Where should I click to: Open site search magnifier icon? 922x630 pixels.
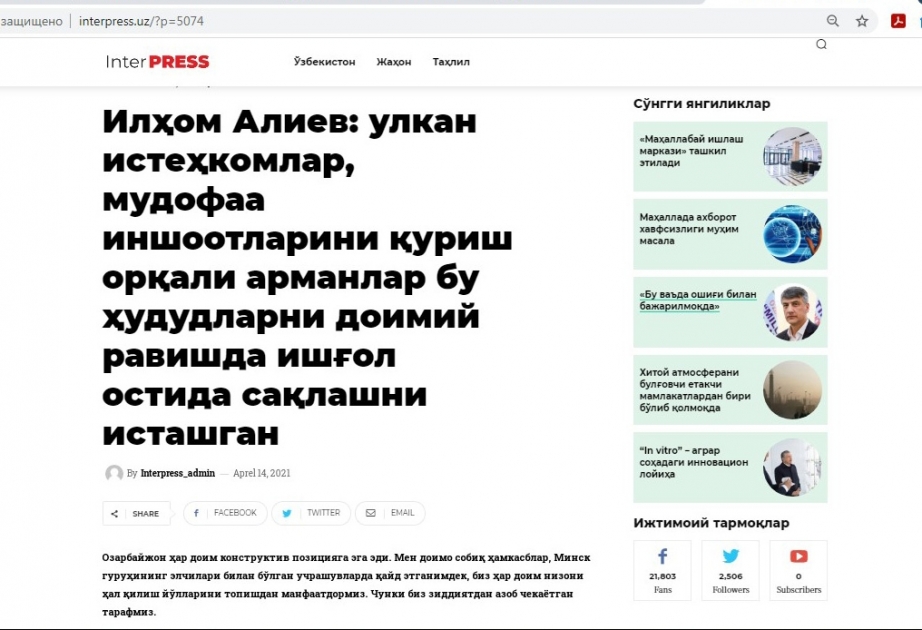click(x=821, y=44)
